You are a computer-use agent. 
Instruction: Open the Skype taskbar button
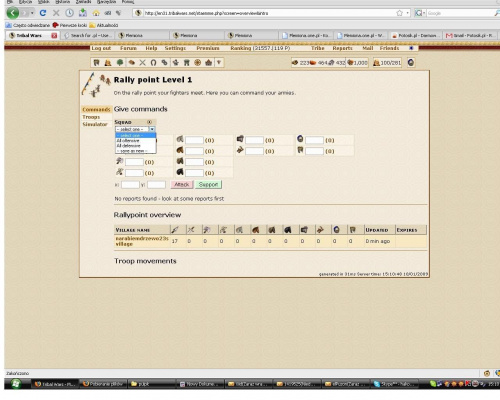click(395, 384)
